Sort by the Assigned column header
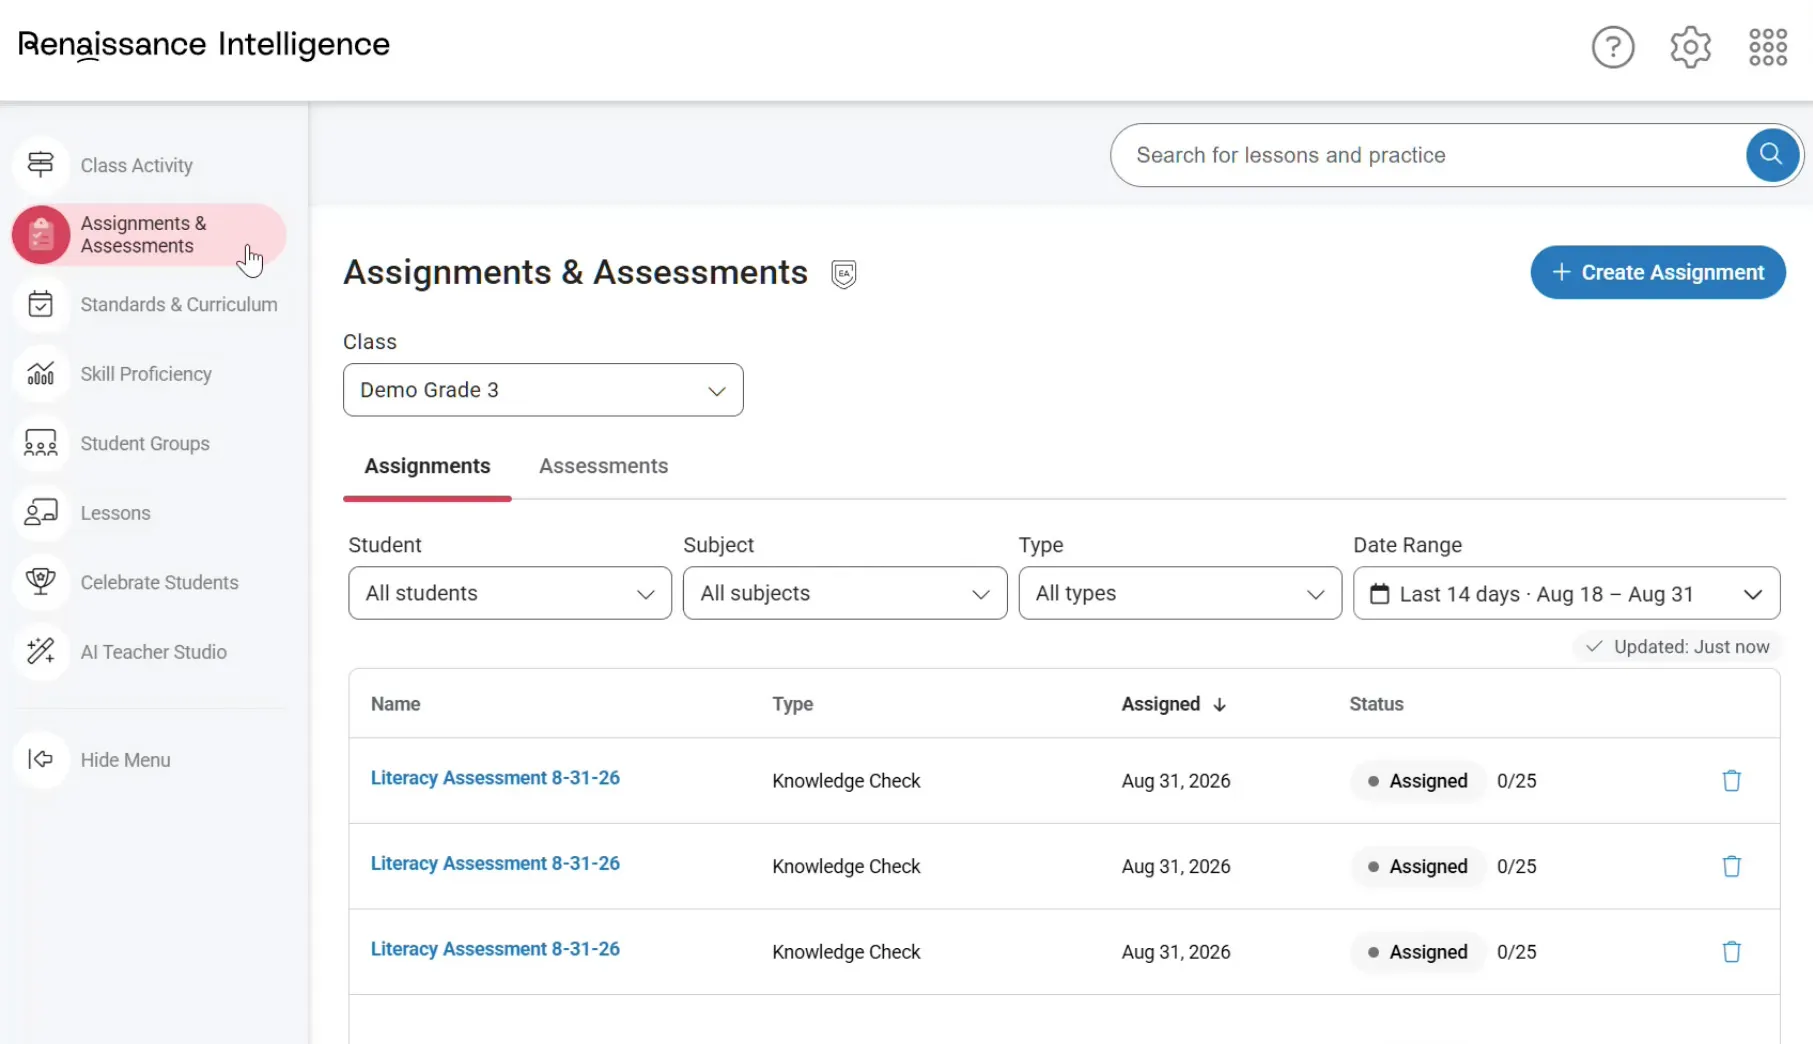Screen dimensions: 1813x1044 click(x=1173, y=704)
